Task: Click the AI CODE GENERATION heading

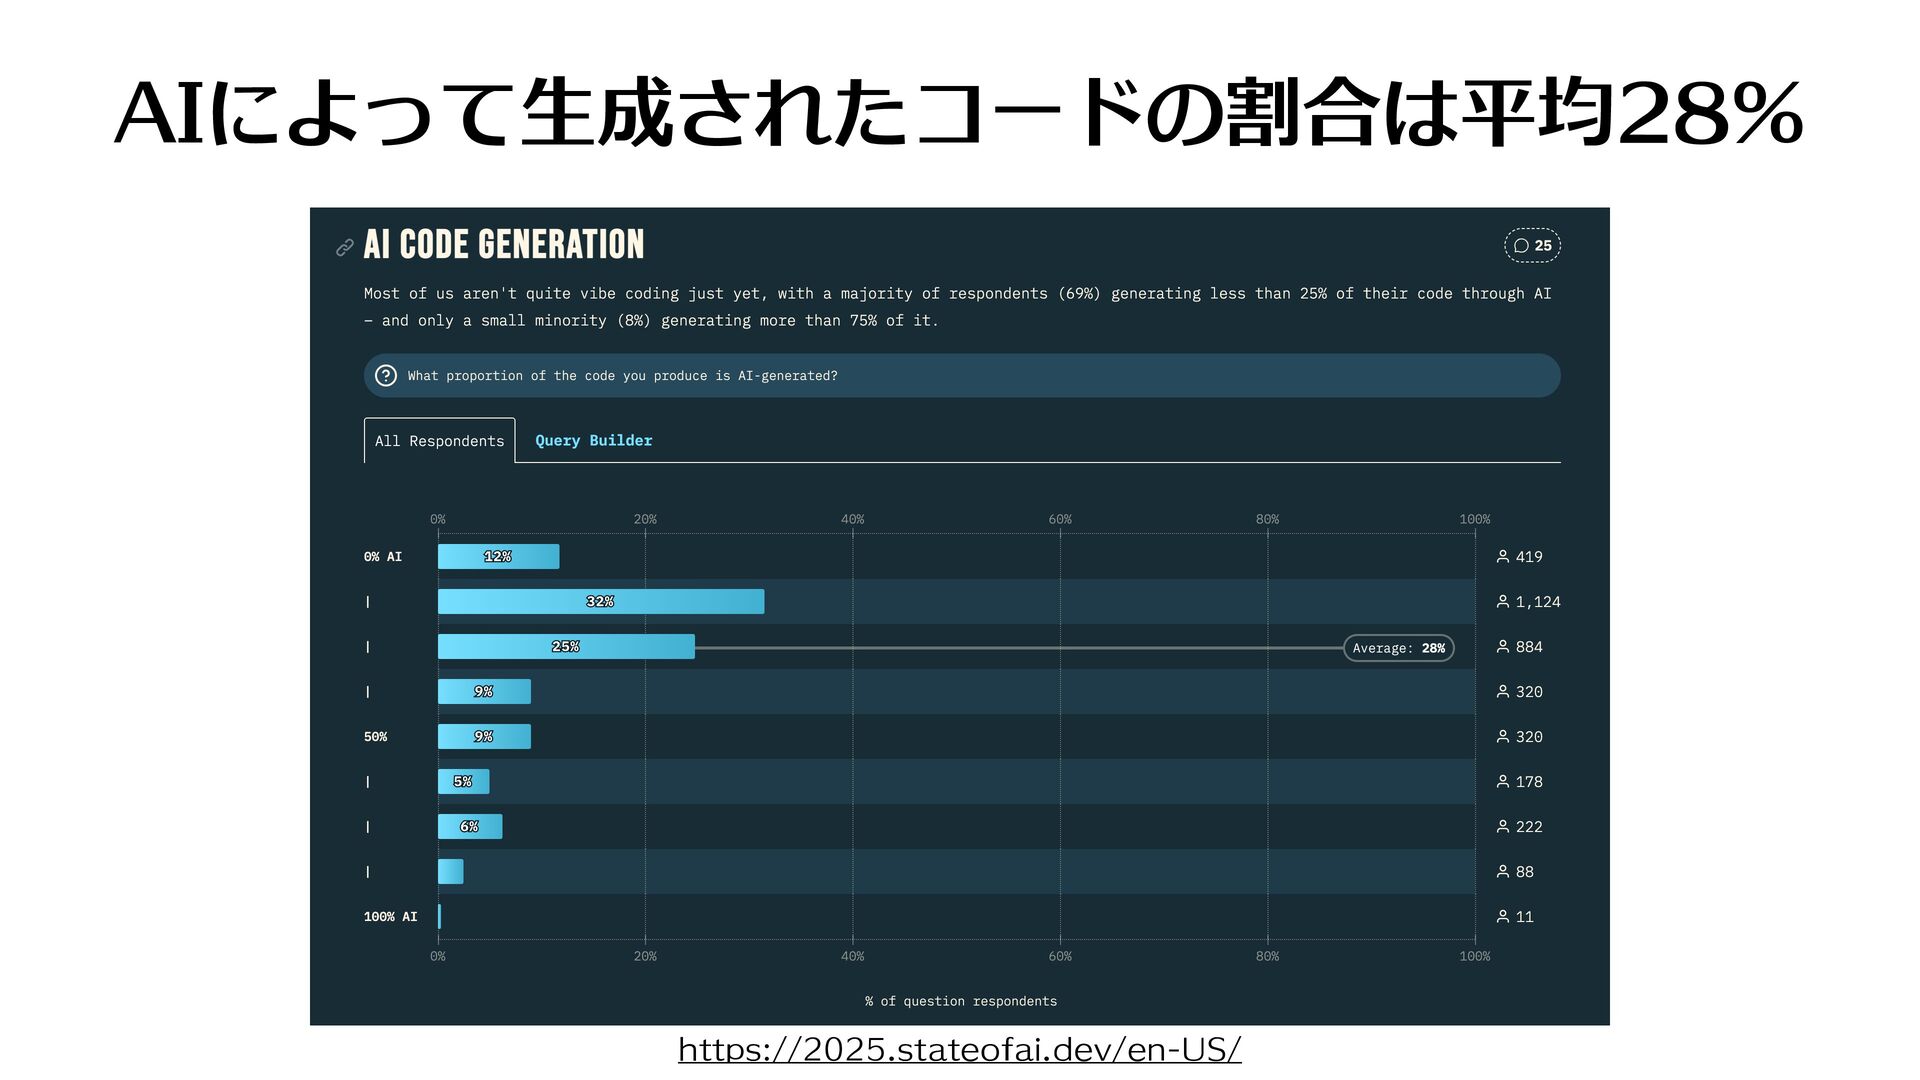Action: (x=504, y=245)
